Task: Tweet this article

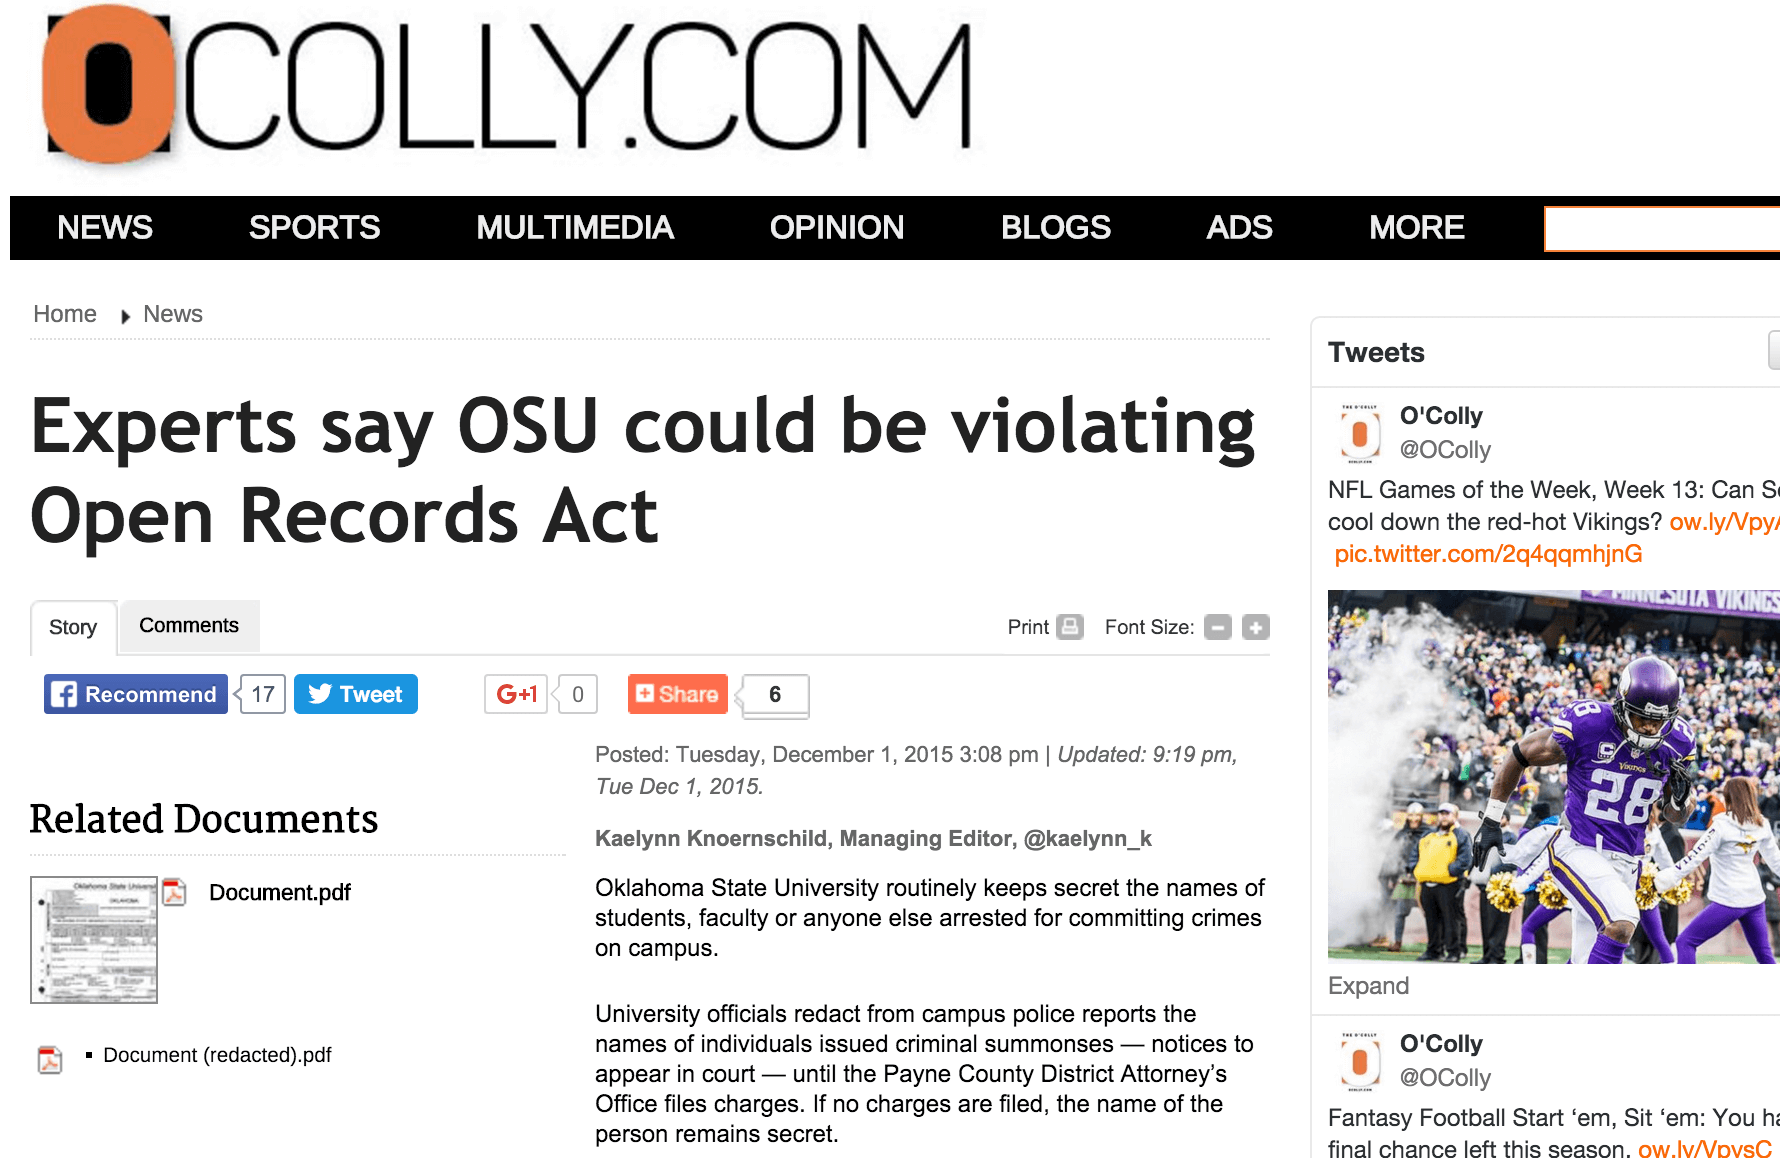Action: pos(355,694)
